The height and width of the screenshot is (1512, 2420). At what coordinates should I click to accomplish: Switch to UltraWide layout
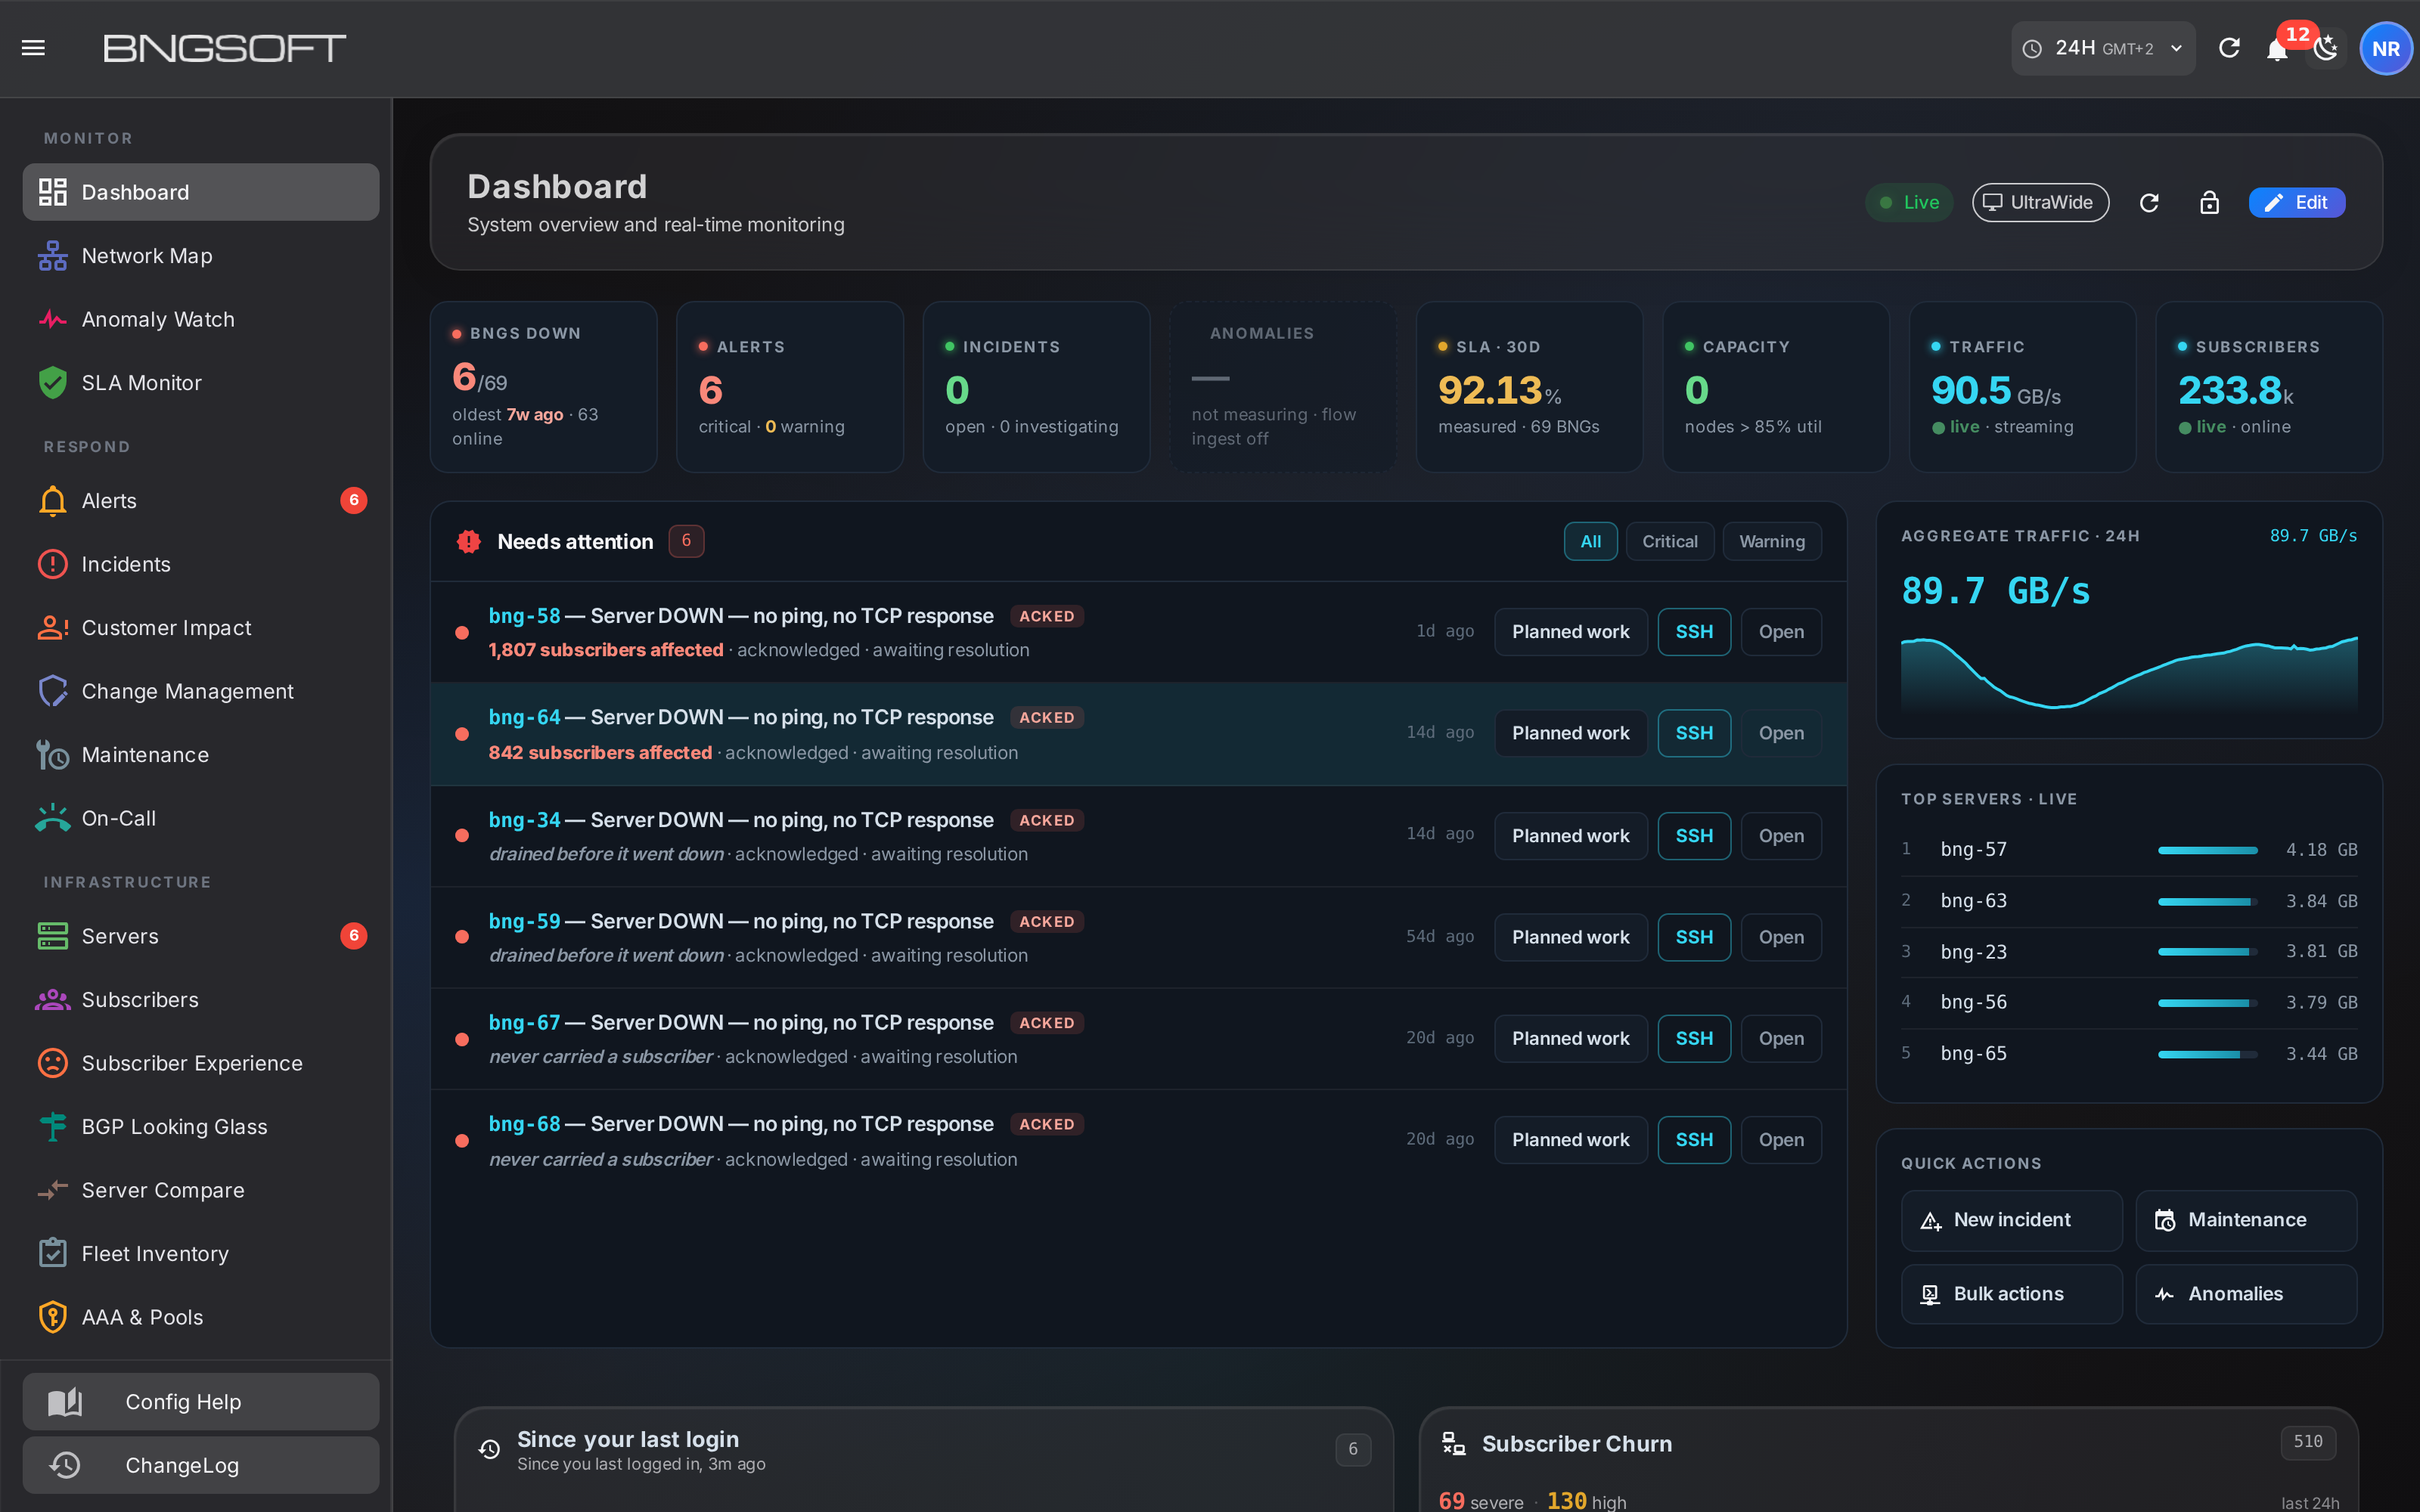[2040, 203]
